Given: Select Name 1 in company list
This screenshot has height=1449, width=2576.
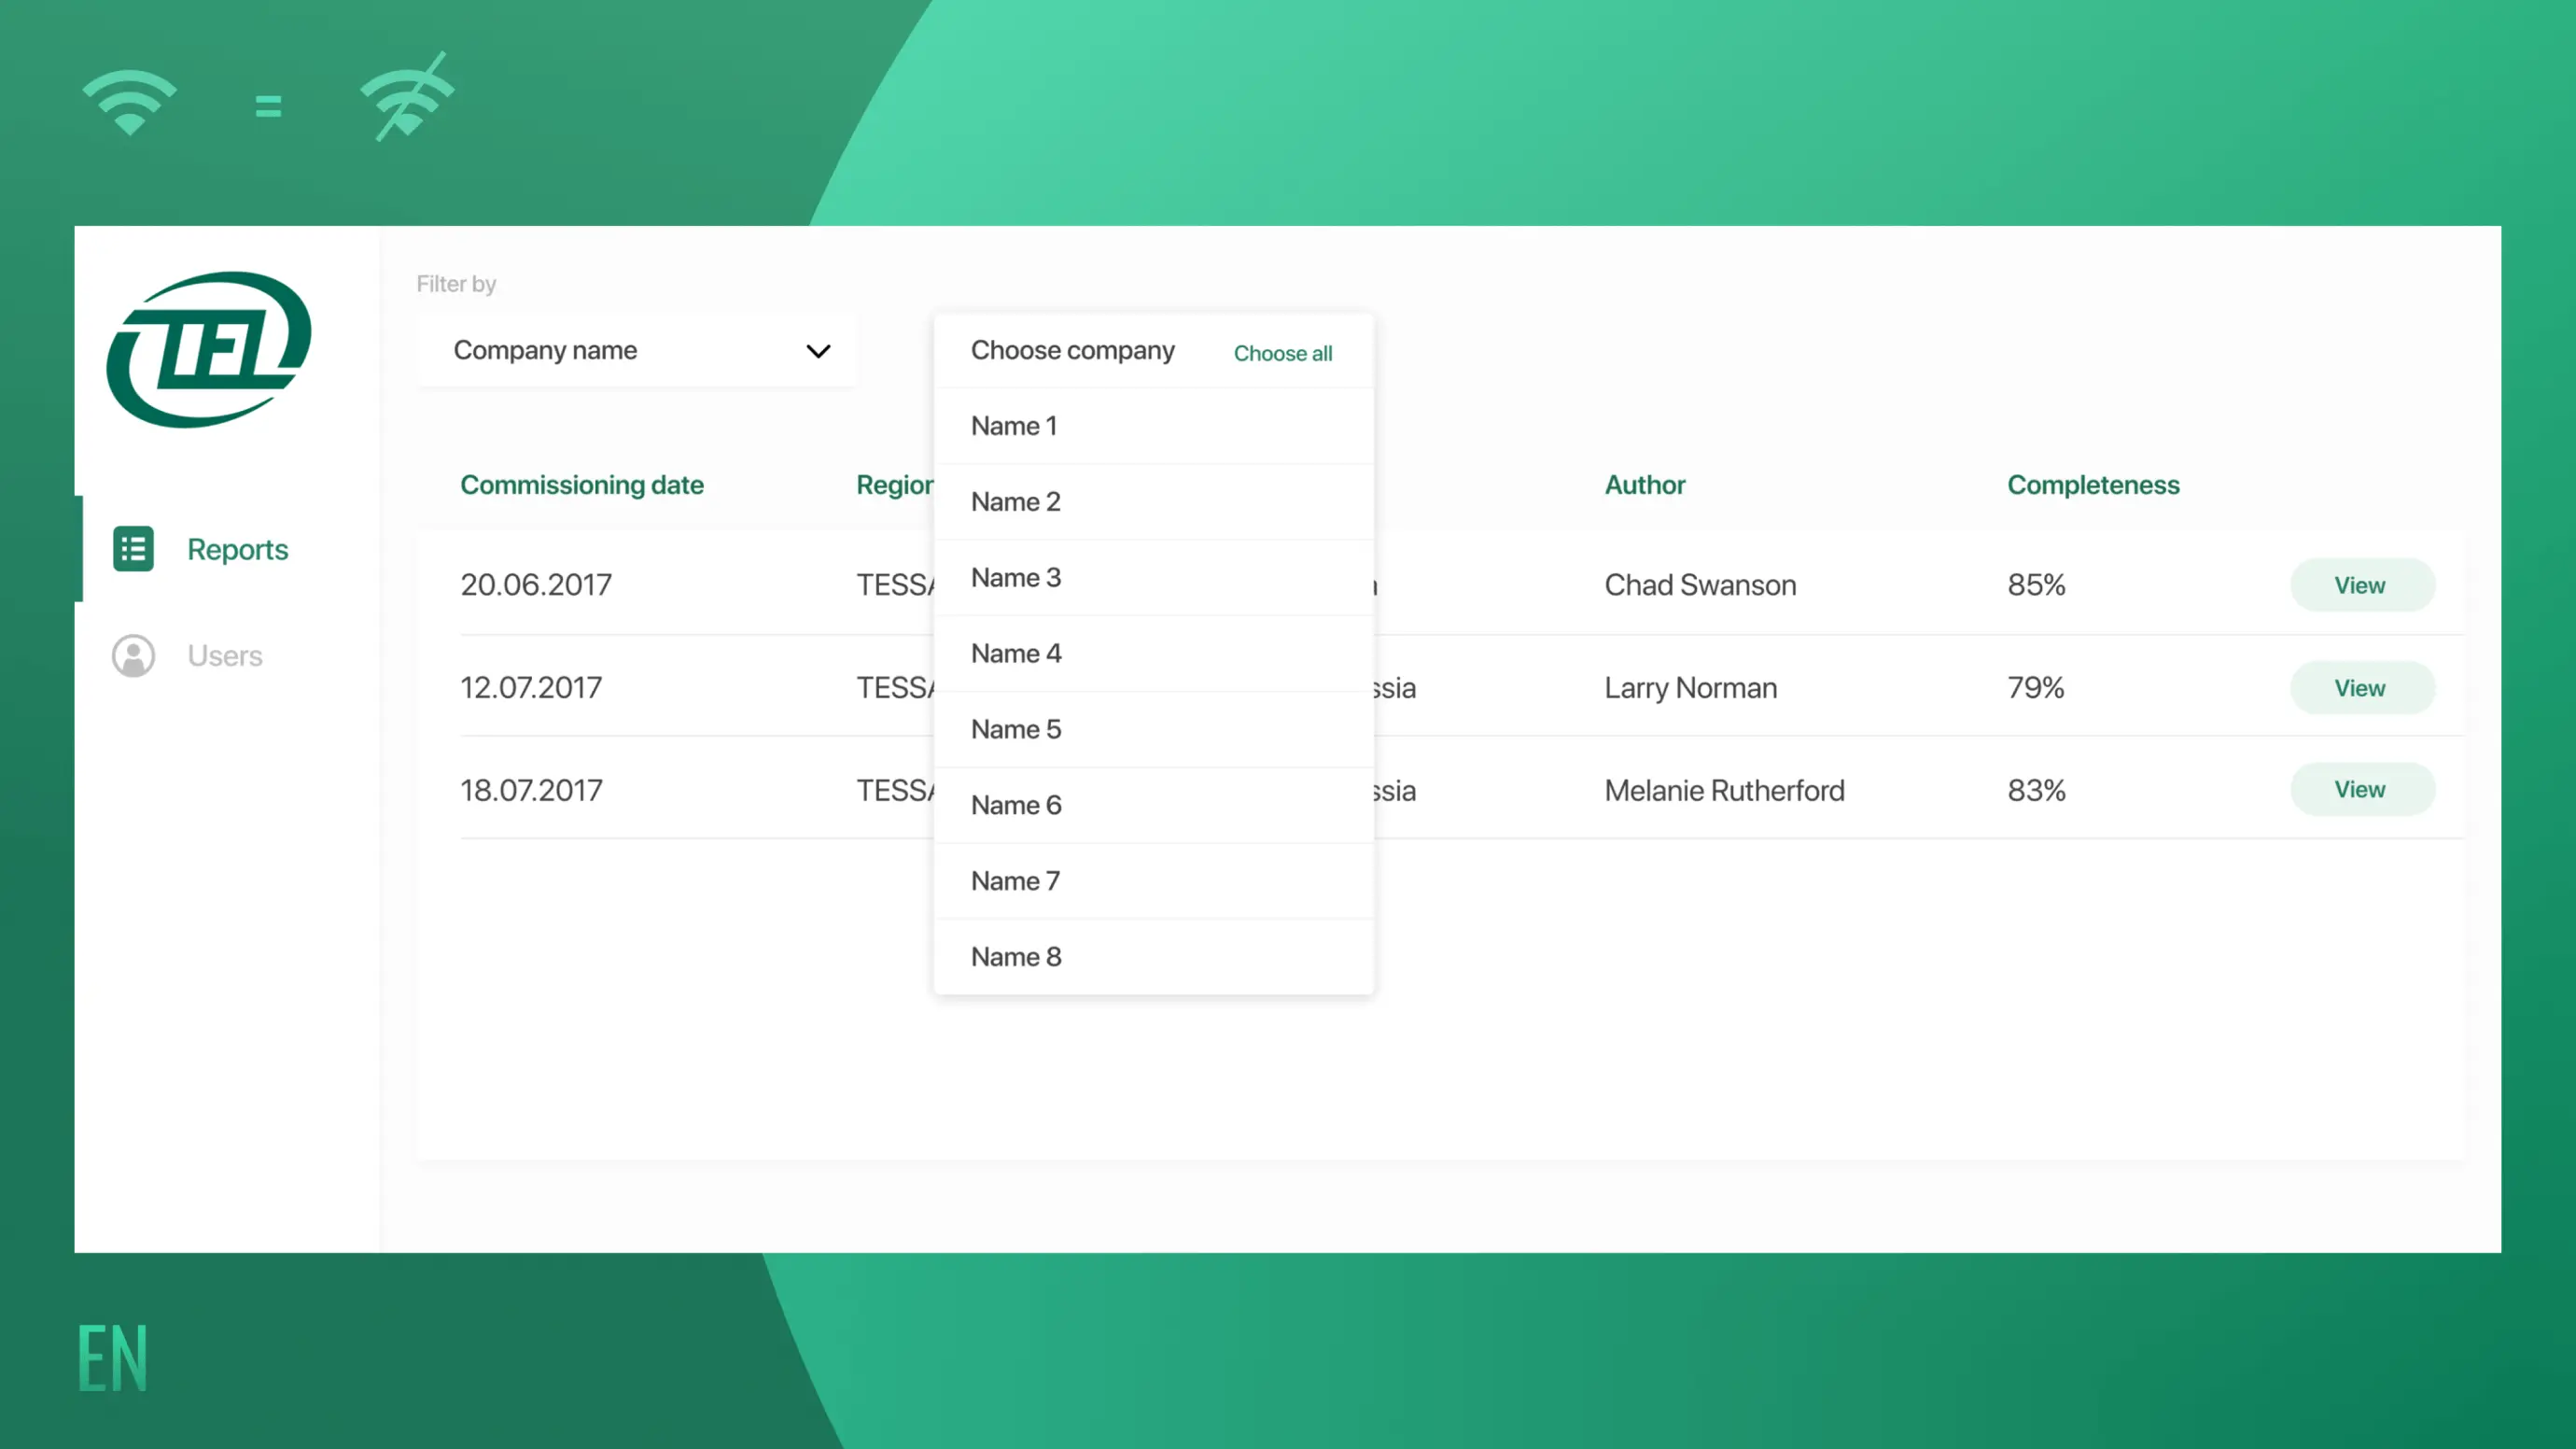Looking at the screenshot, I should 1153,426.
